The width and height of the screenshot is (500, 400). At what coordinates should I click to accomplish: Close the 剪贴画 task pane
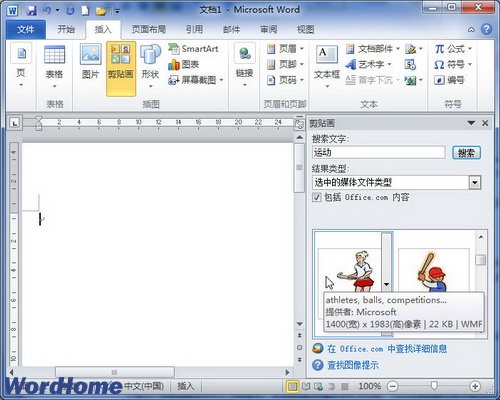coord(485,123)
